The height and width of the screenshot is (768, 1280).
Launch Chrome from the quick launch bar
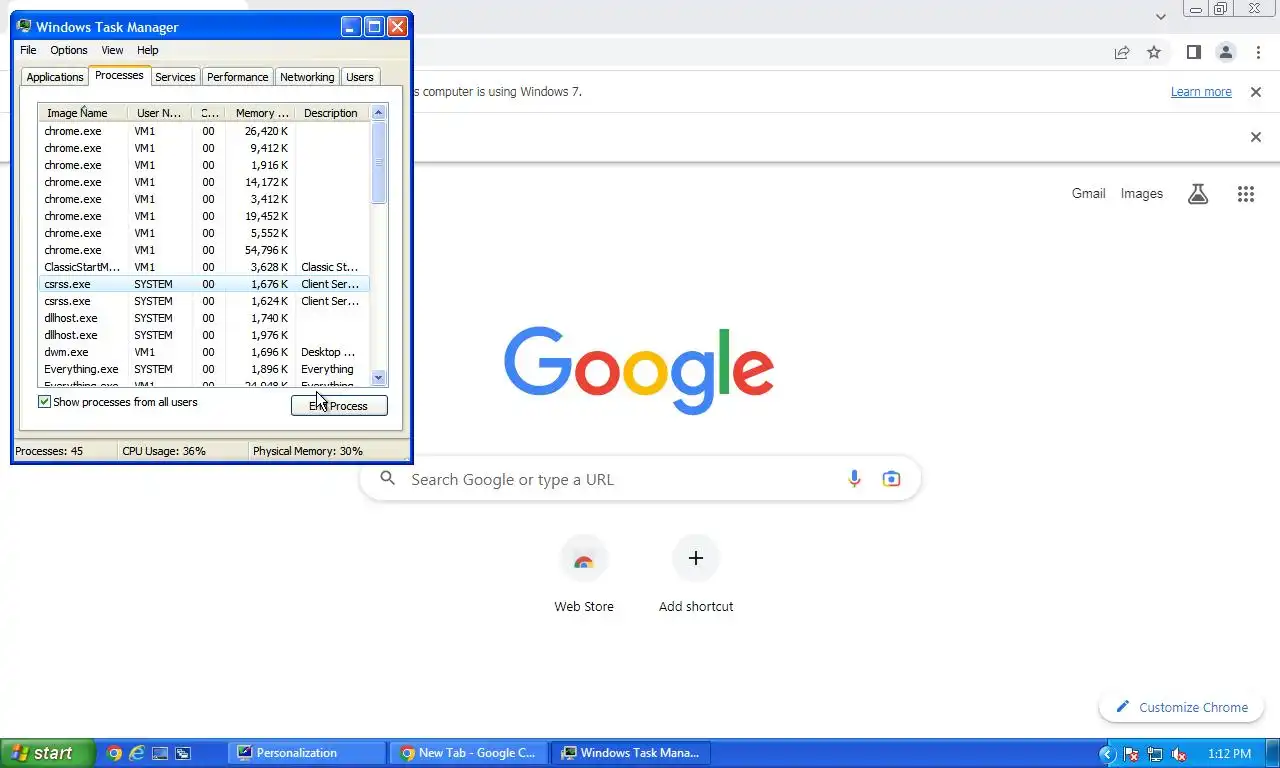click(114, 753)
